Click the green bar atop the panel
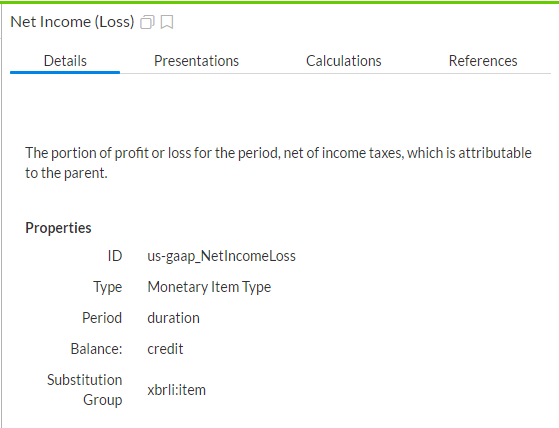This screenshot has width=559, height=428. [280, 2]
